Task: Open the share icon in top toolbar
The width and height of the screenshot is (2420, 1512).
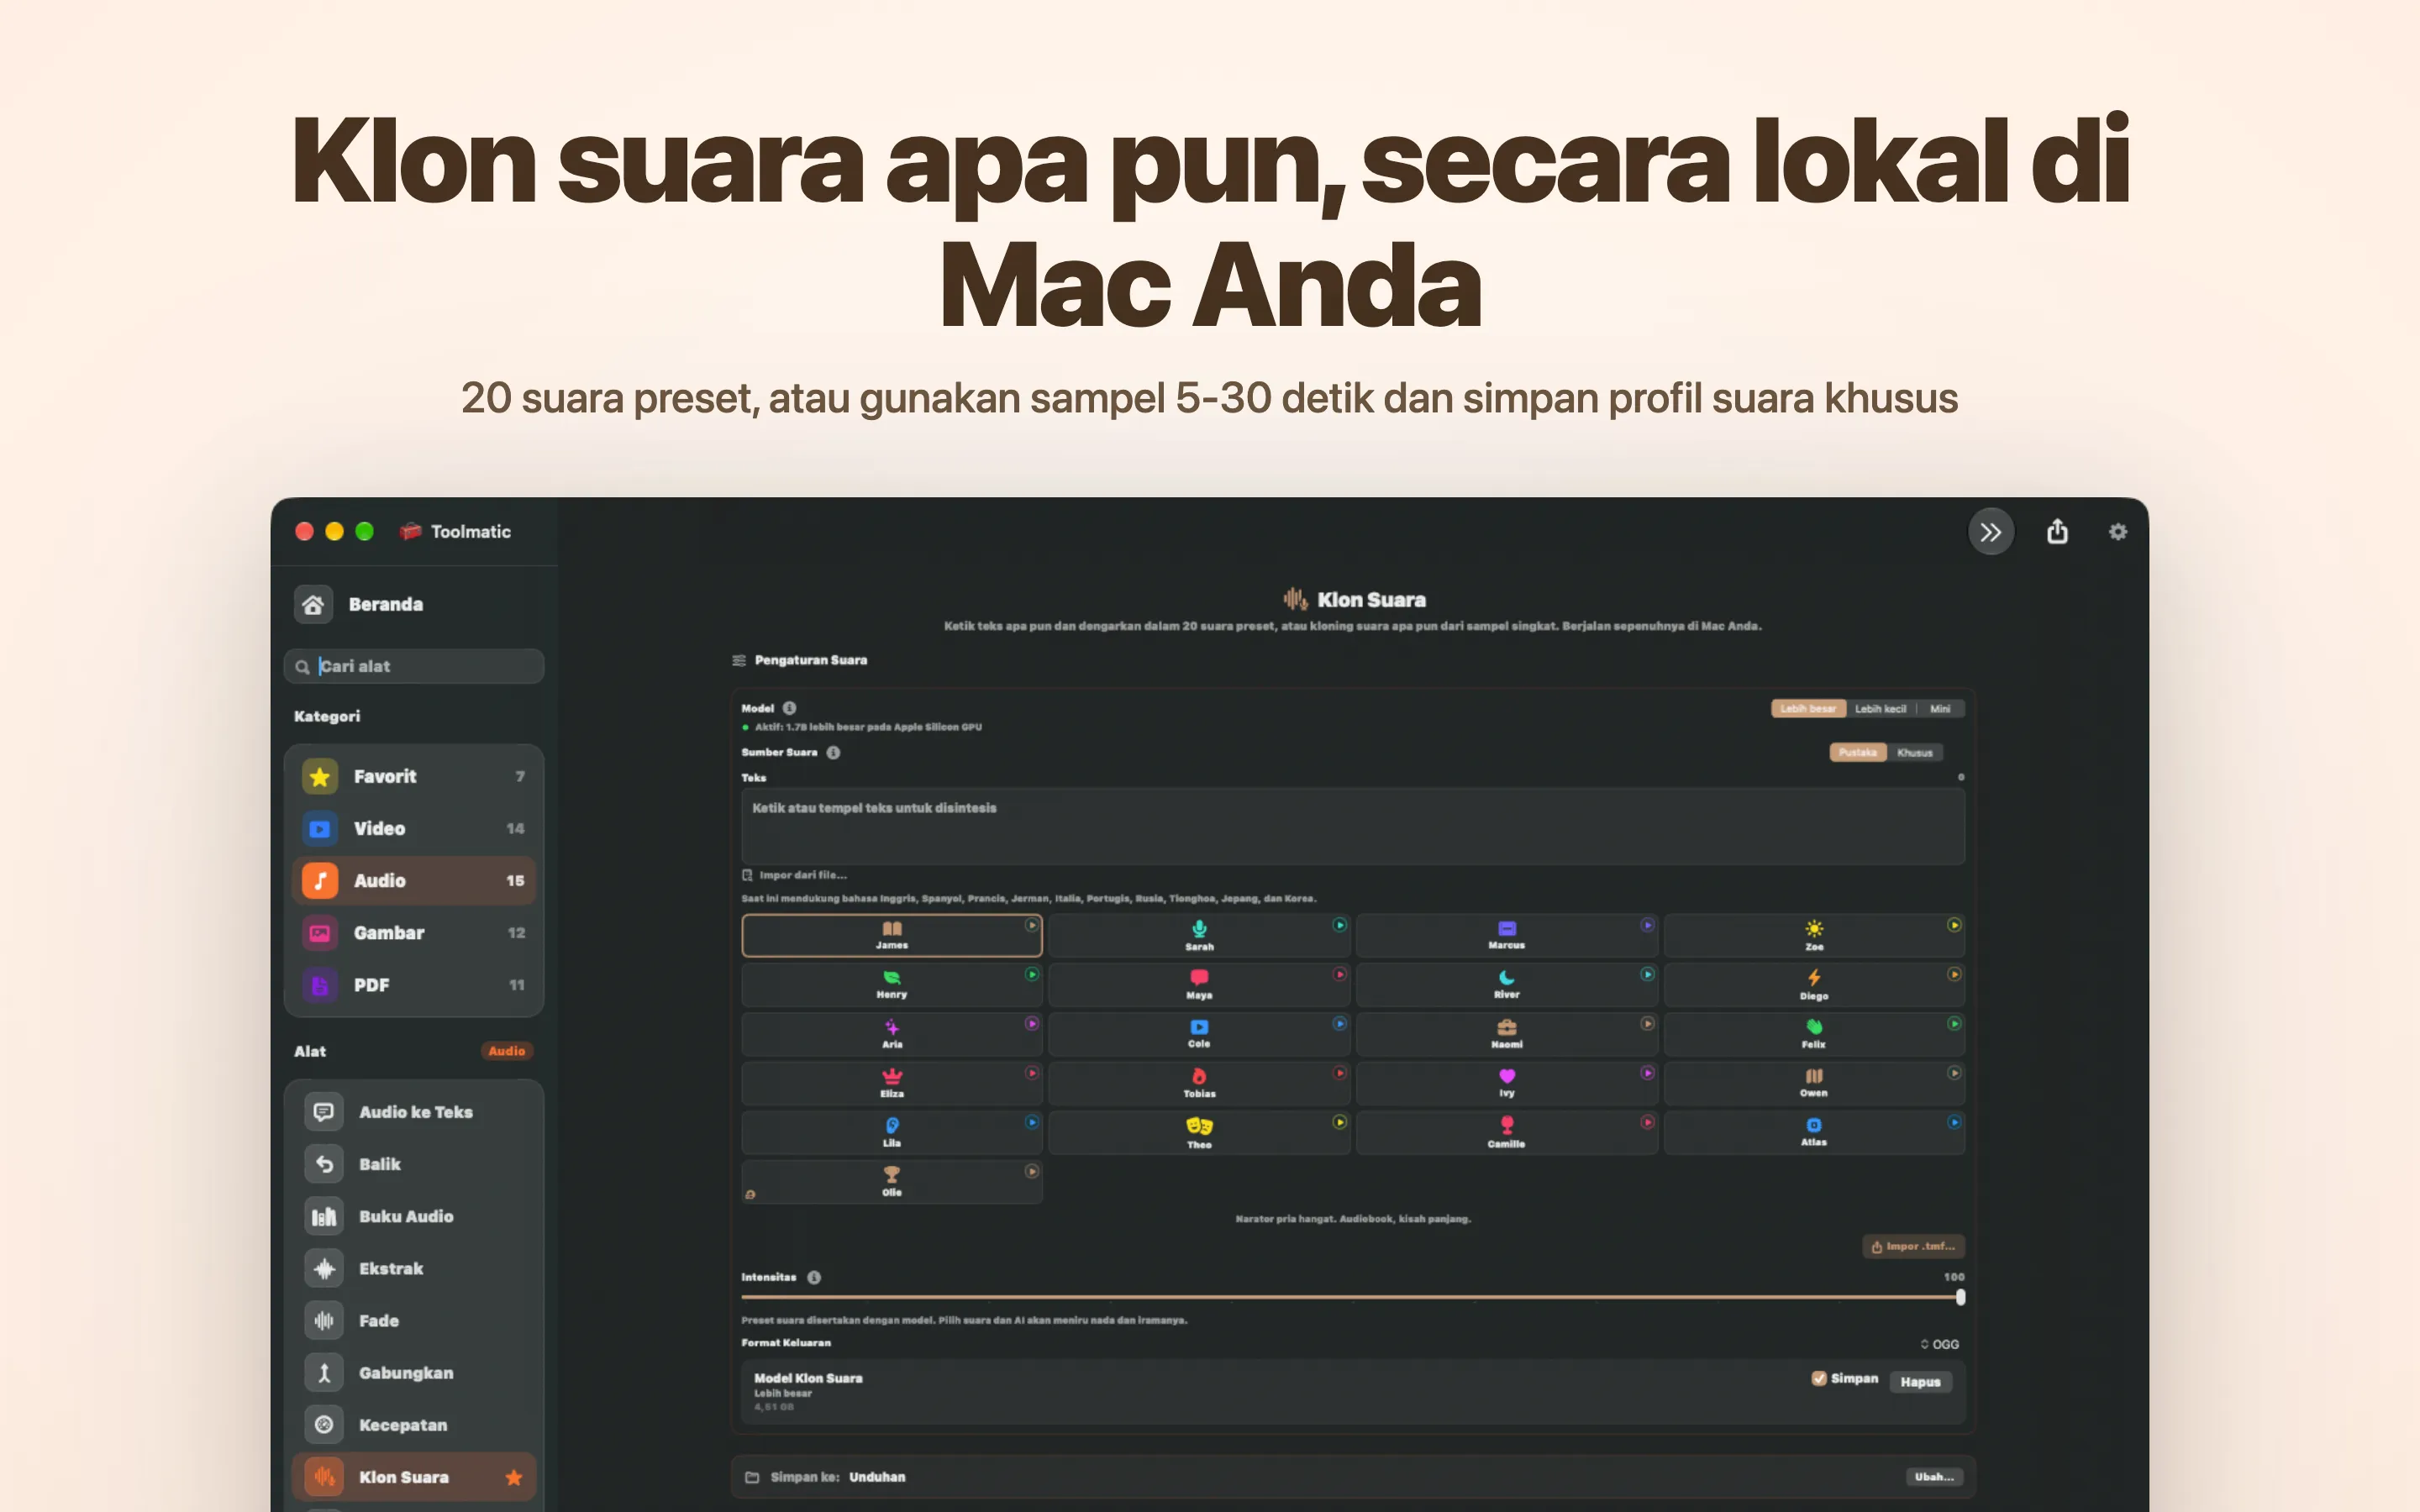Action: [x=2057, y=532]
